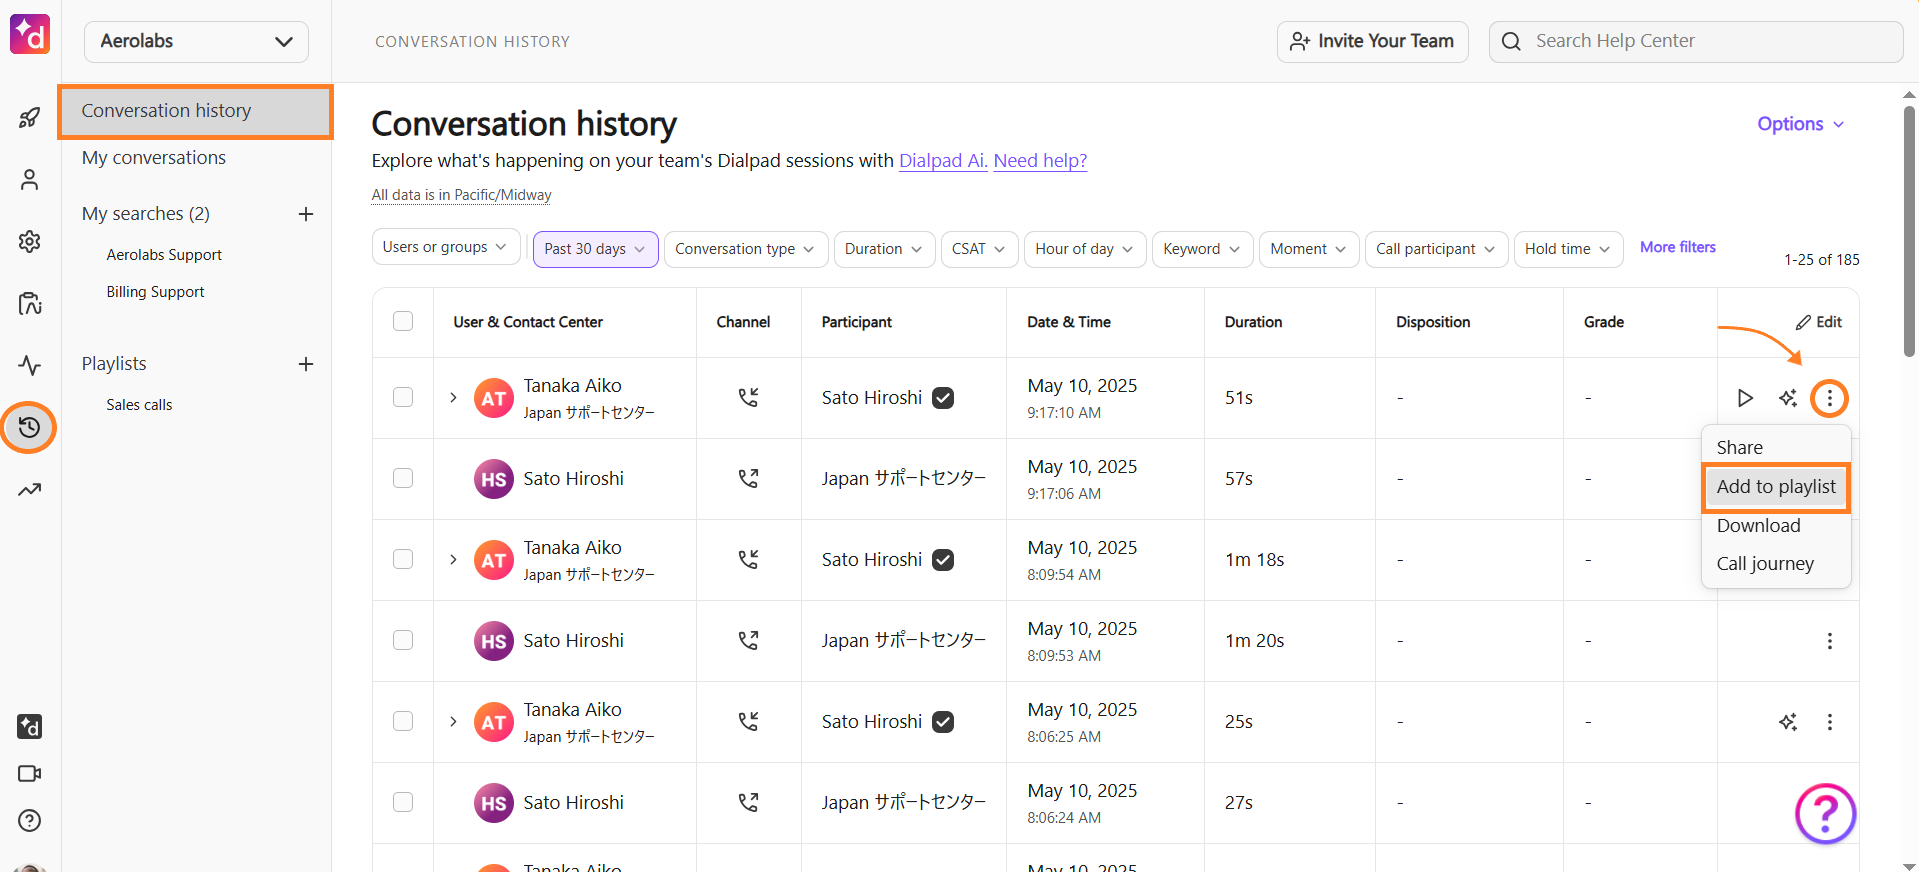Open Ai summary for 8:06:25 AM call

[x=1788, y=722]
